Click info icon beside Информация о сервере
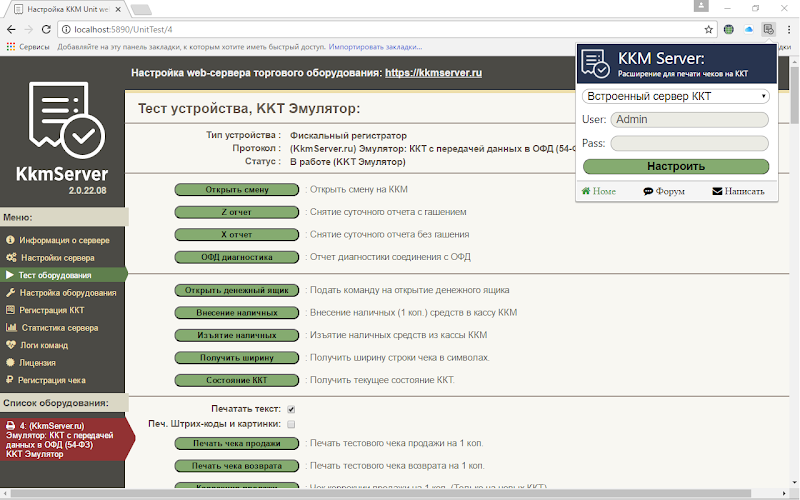 click(x=10, y=240)
